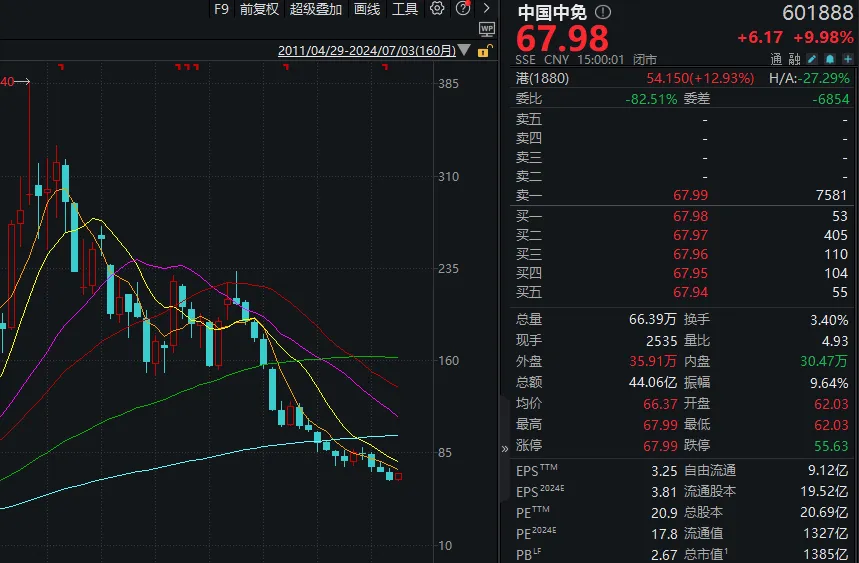Click 委差 value -6854
Viewport: 859px width, 563px height.
831,99
